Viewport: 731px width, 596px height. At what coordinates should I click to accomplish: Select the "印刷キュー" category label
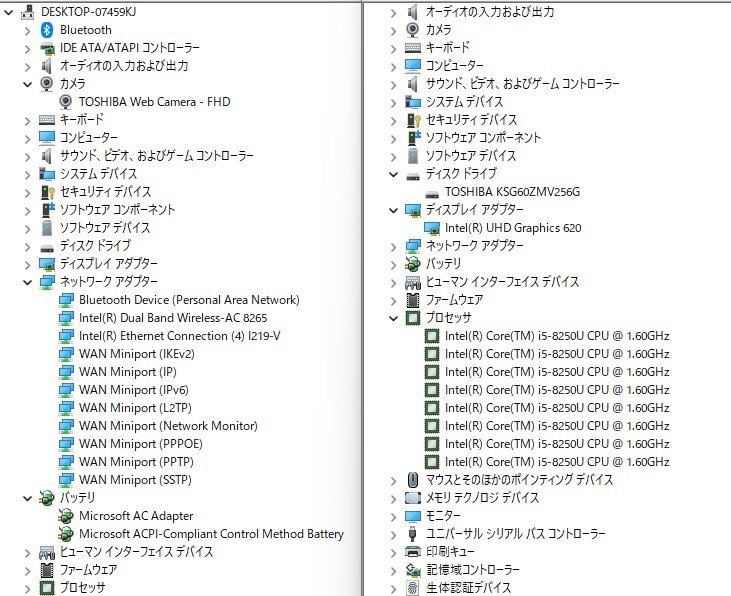(450, 552)
